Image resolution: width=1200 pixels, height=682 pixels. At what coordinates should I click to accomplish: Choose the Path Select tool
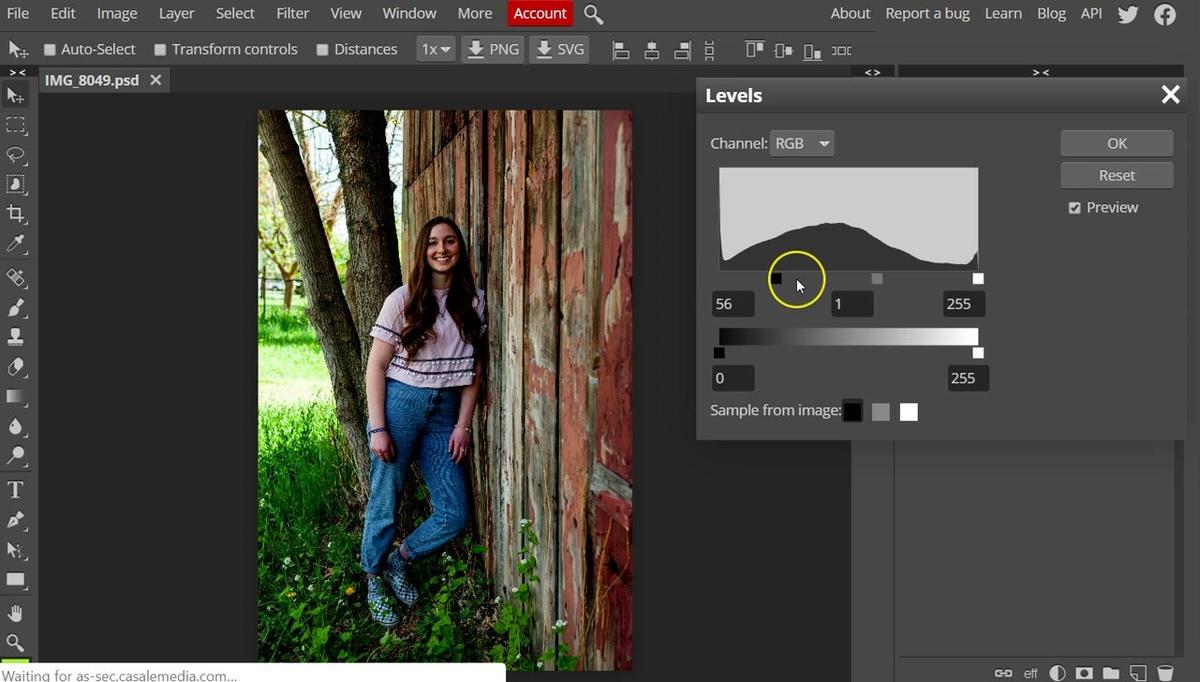16,550
